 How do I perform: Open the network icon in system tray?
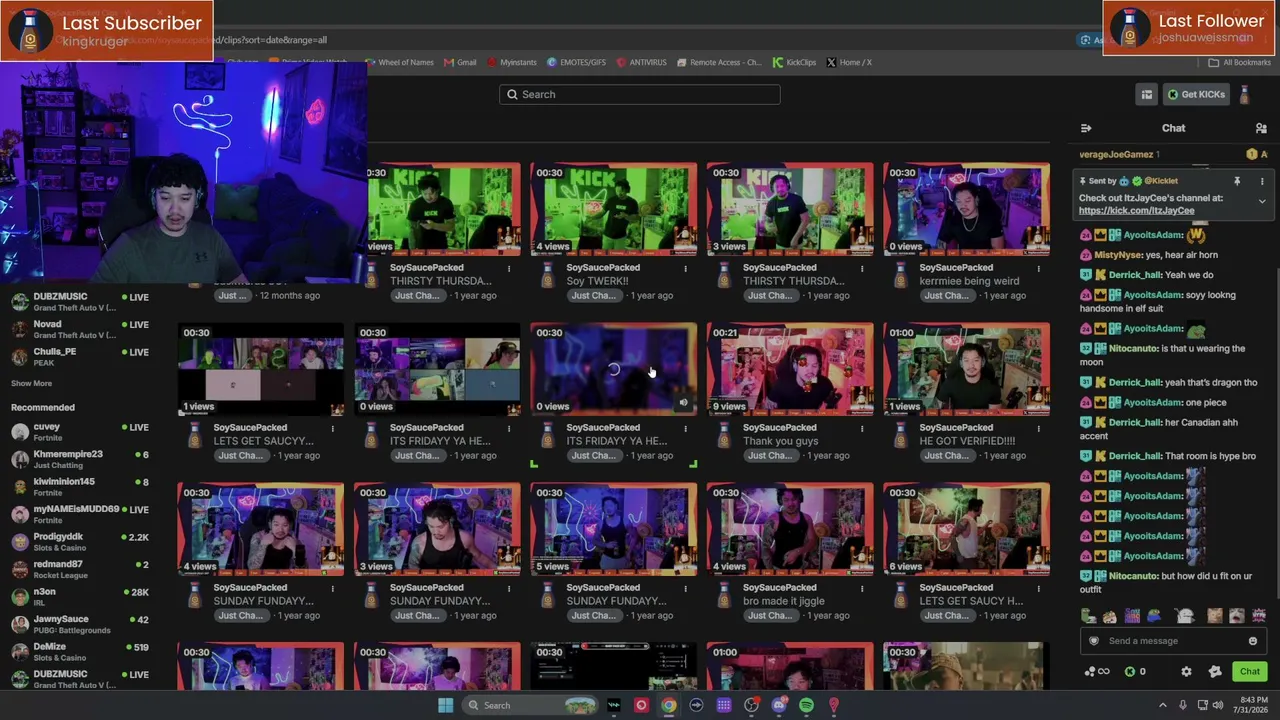coord(1202,705)
